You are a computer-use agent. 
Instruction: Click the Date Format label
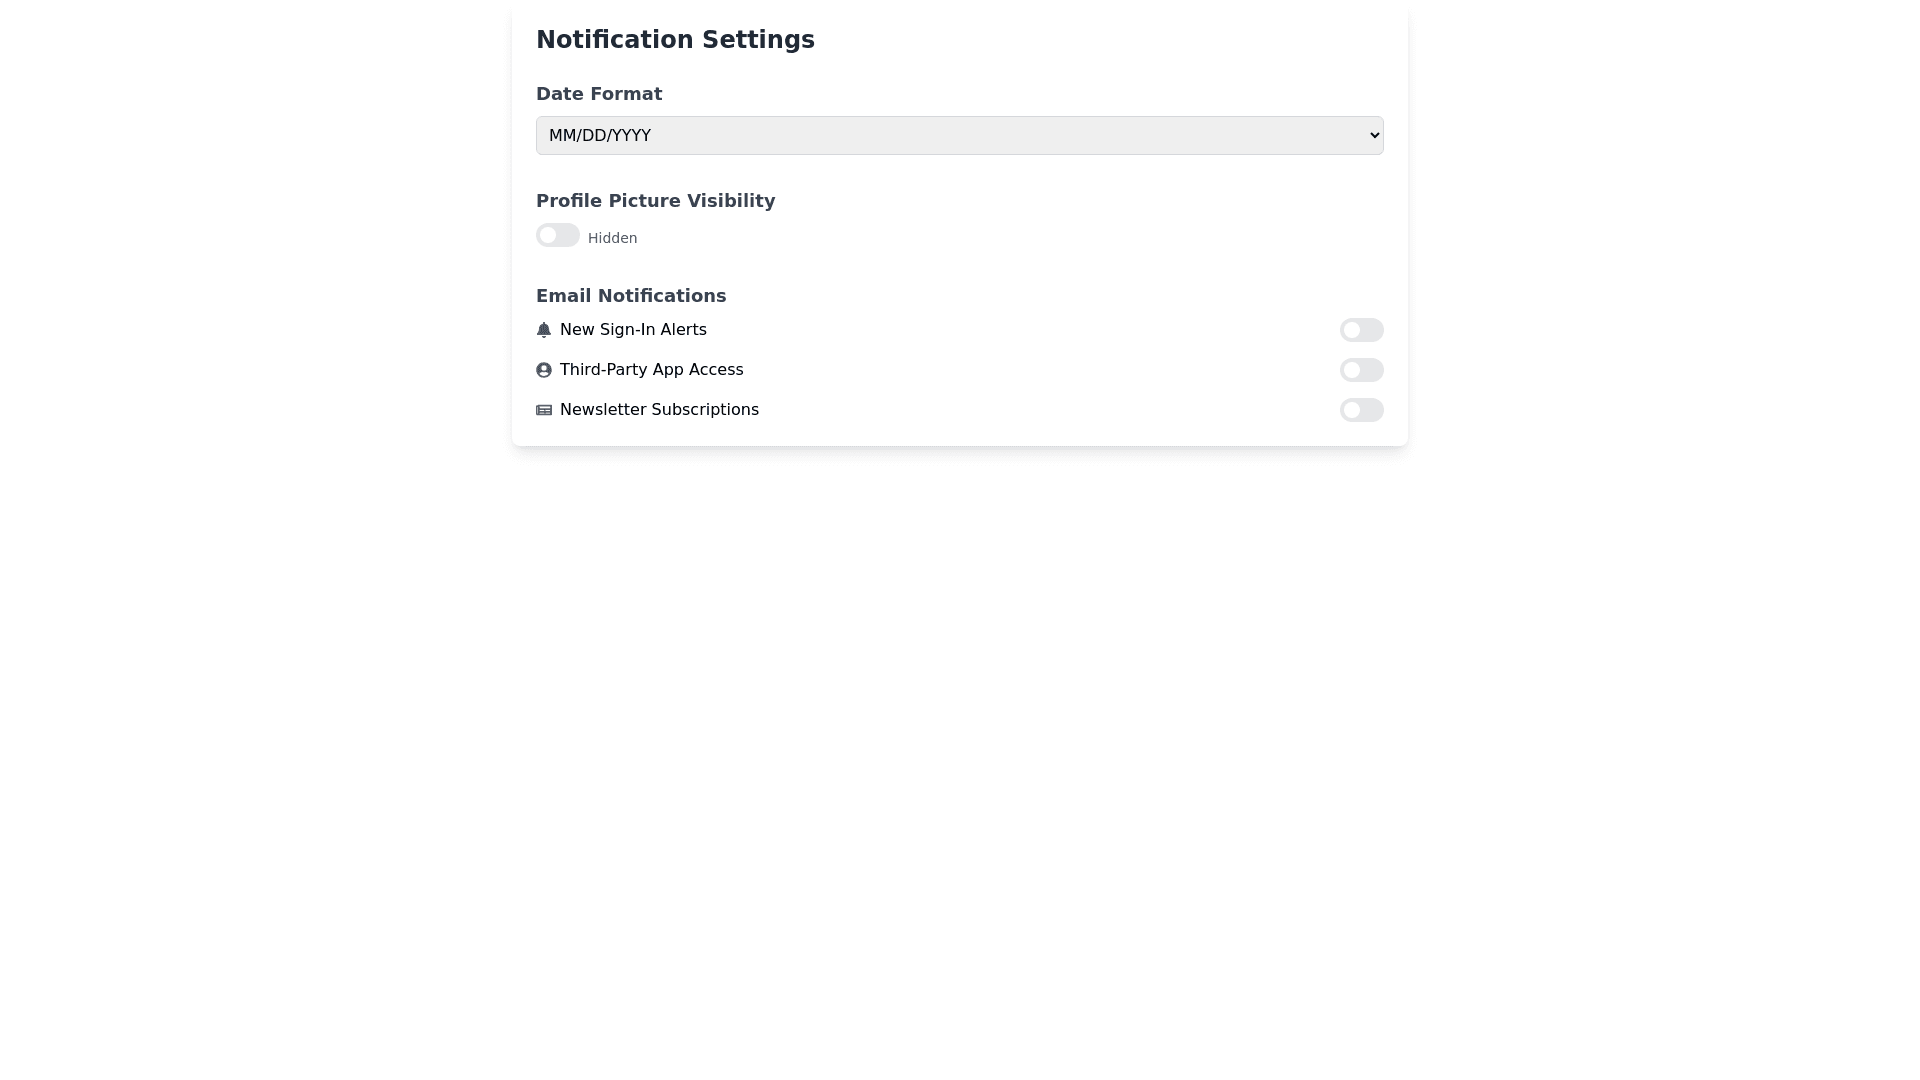coord(599,94)
